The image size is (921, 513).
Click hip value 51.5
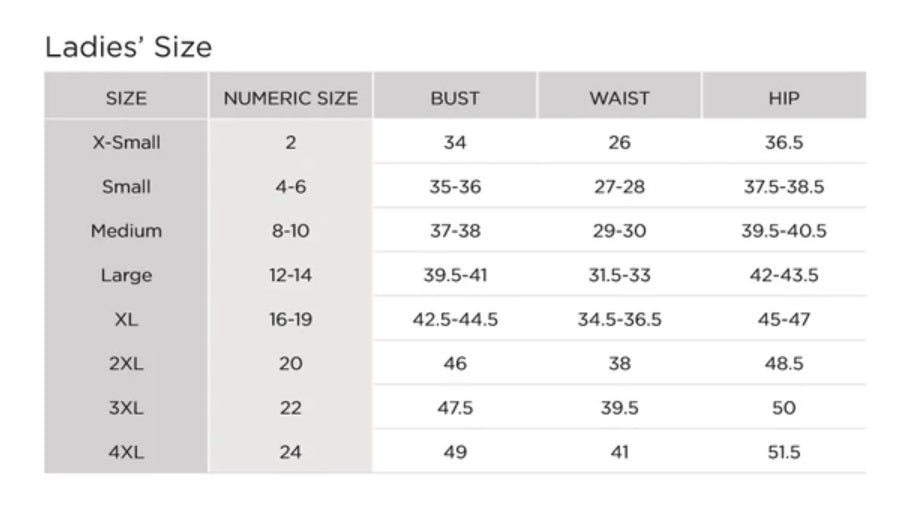784,452
